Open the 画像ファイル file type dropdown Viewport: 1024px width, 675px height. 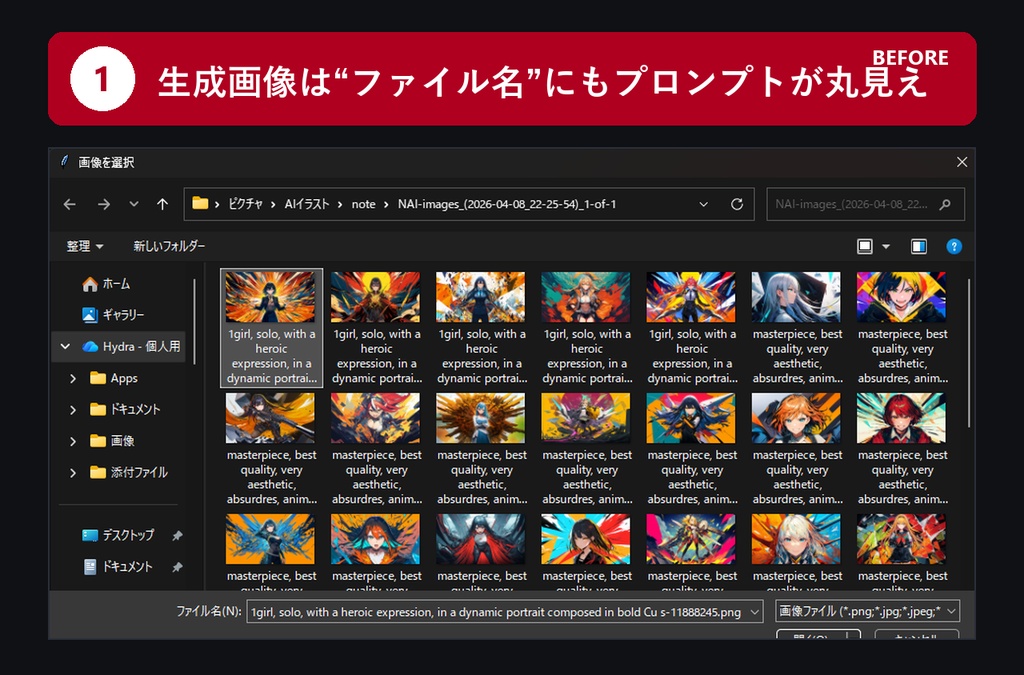point(867,611)
